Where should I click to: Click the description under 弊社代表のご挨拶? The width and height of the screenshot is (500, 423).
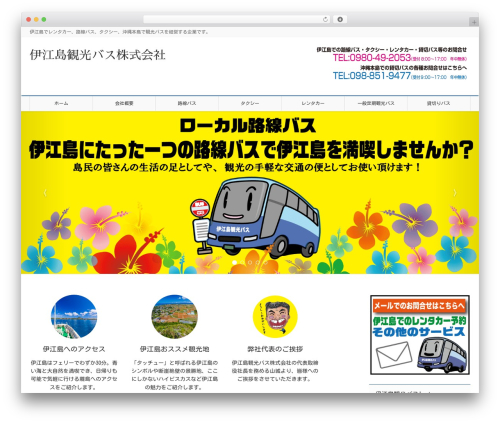275,371
